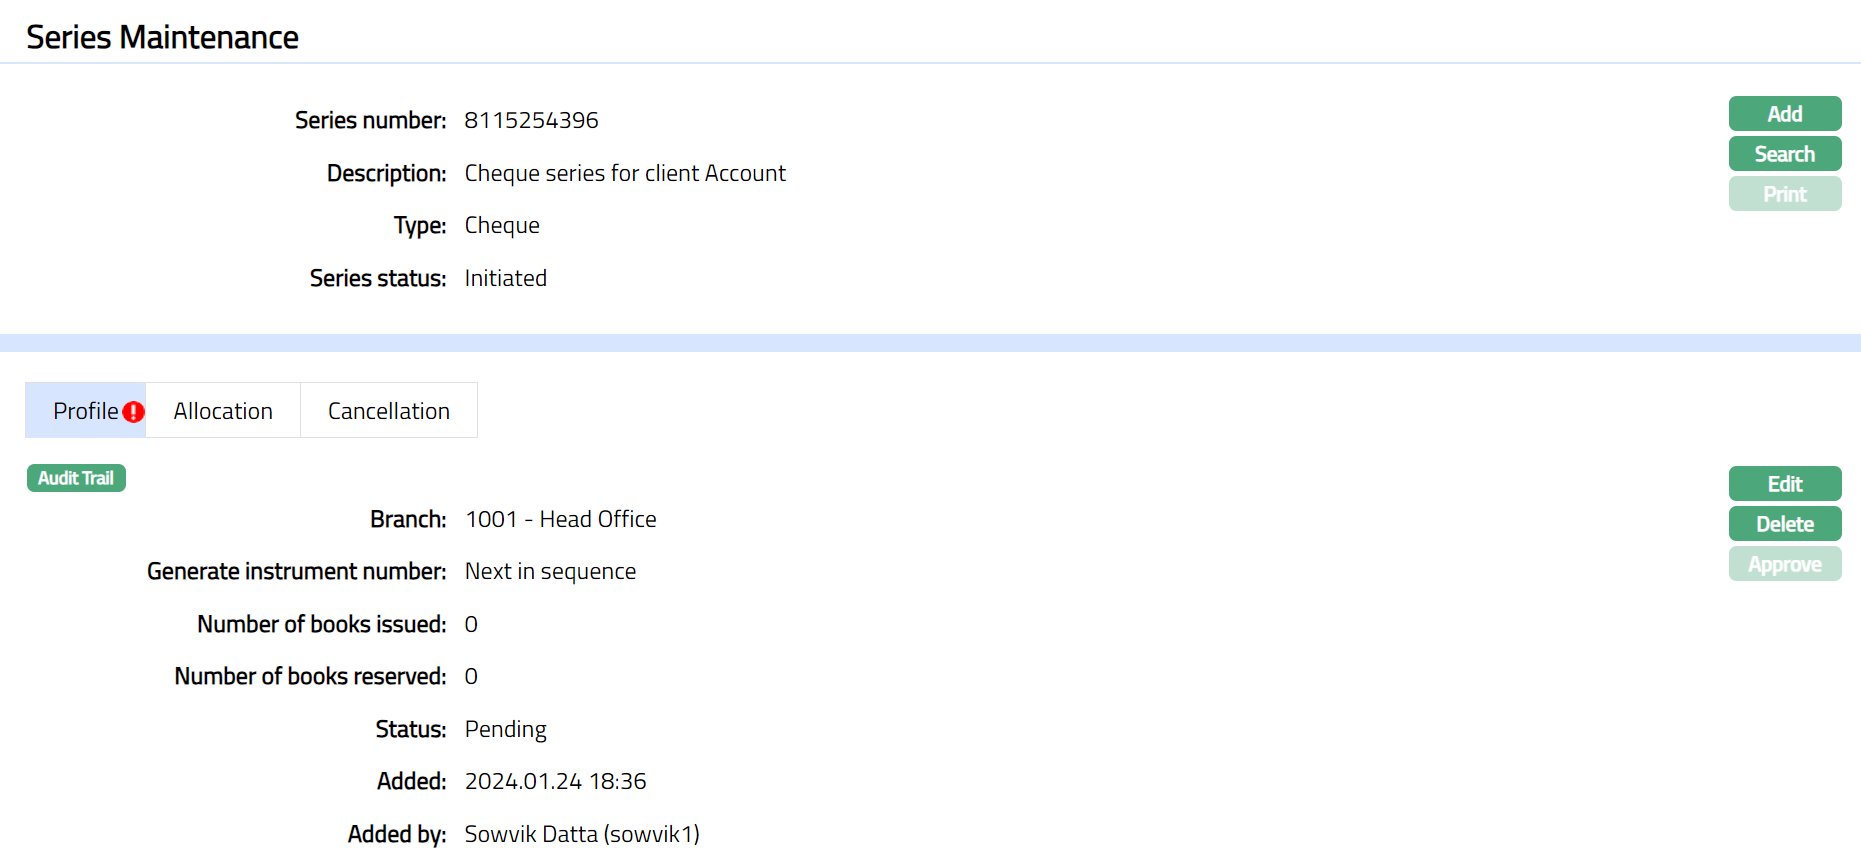Screen dimensions: 1861x859
Task: Click the description text about cheque series
Action: [x=625, y=173]
